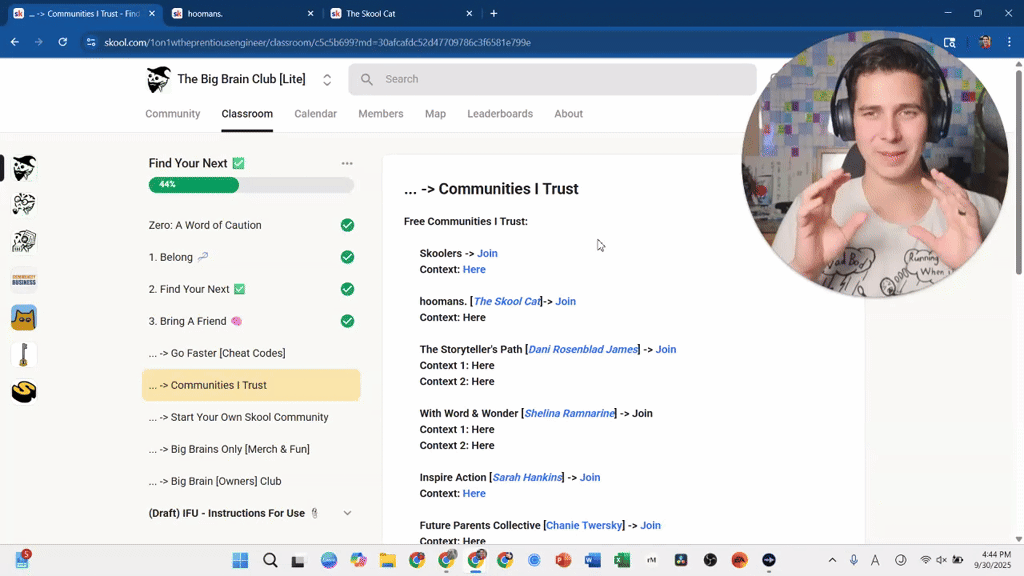Open the Go Faster [Cheat Codes] lesson

click(251, 353)
